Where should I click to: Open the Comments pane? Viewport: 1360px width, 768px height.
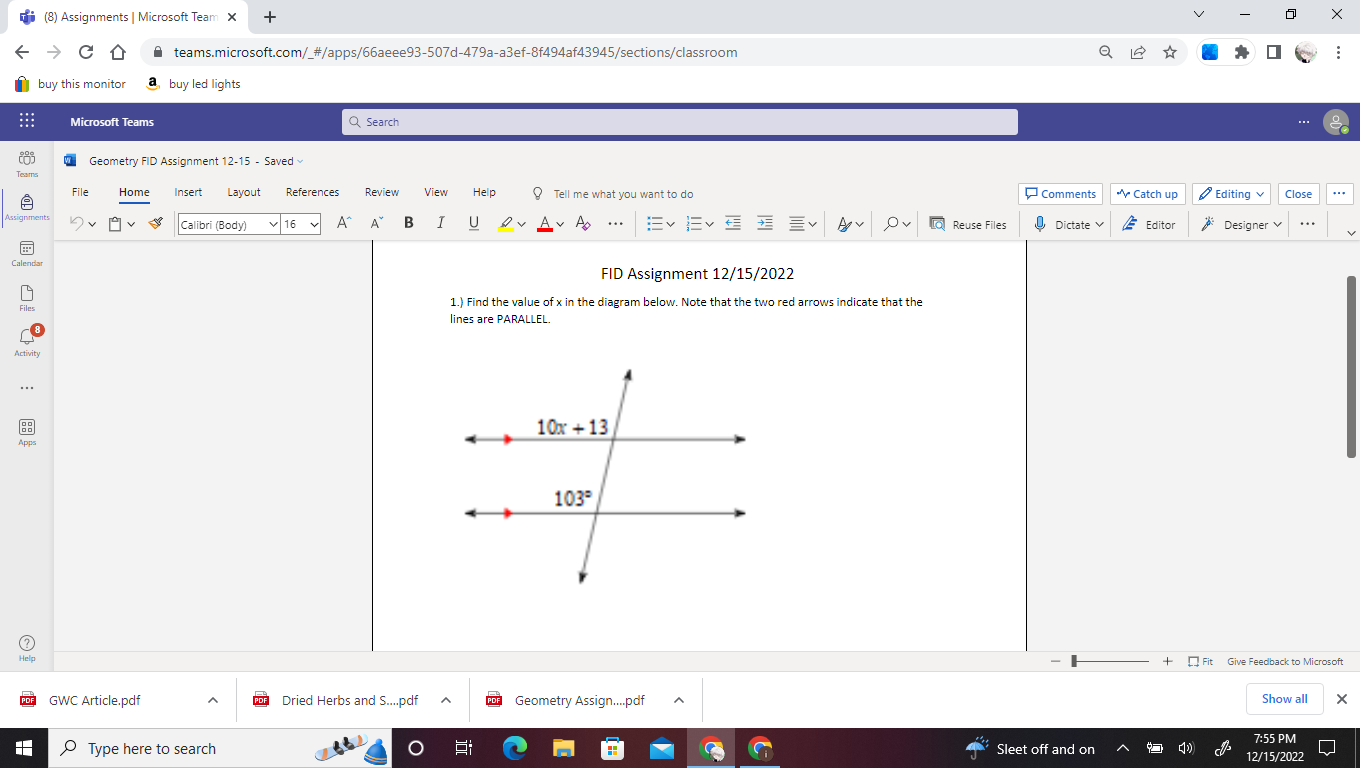[1060, 194]
